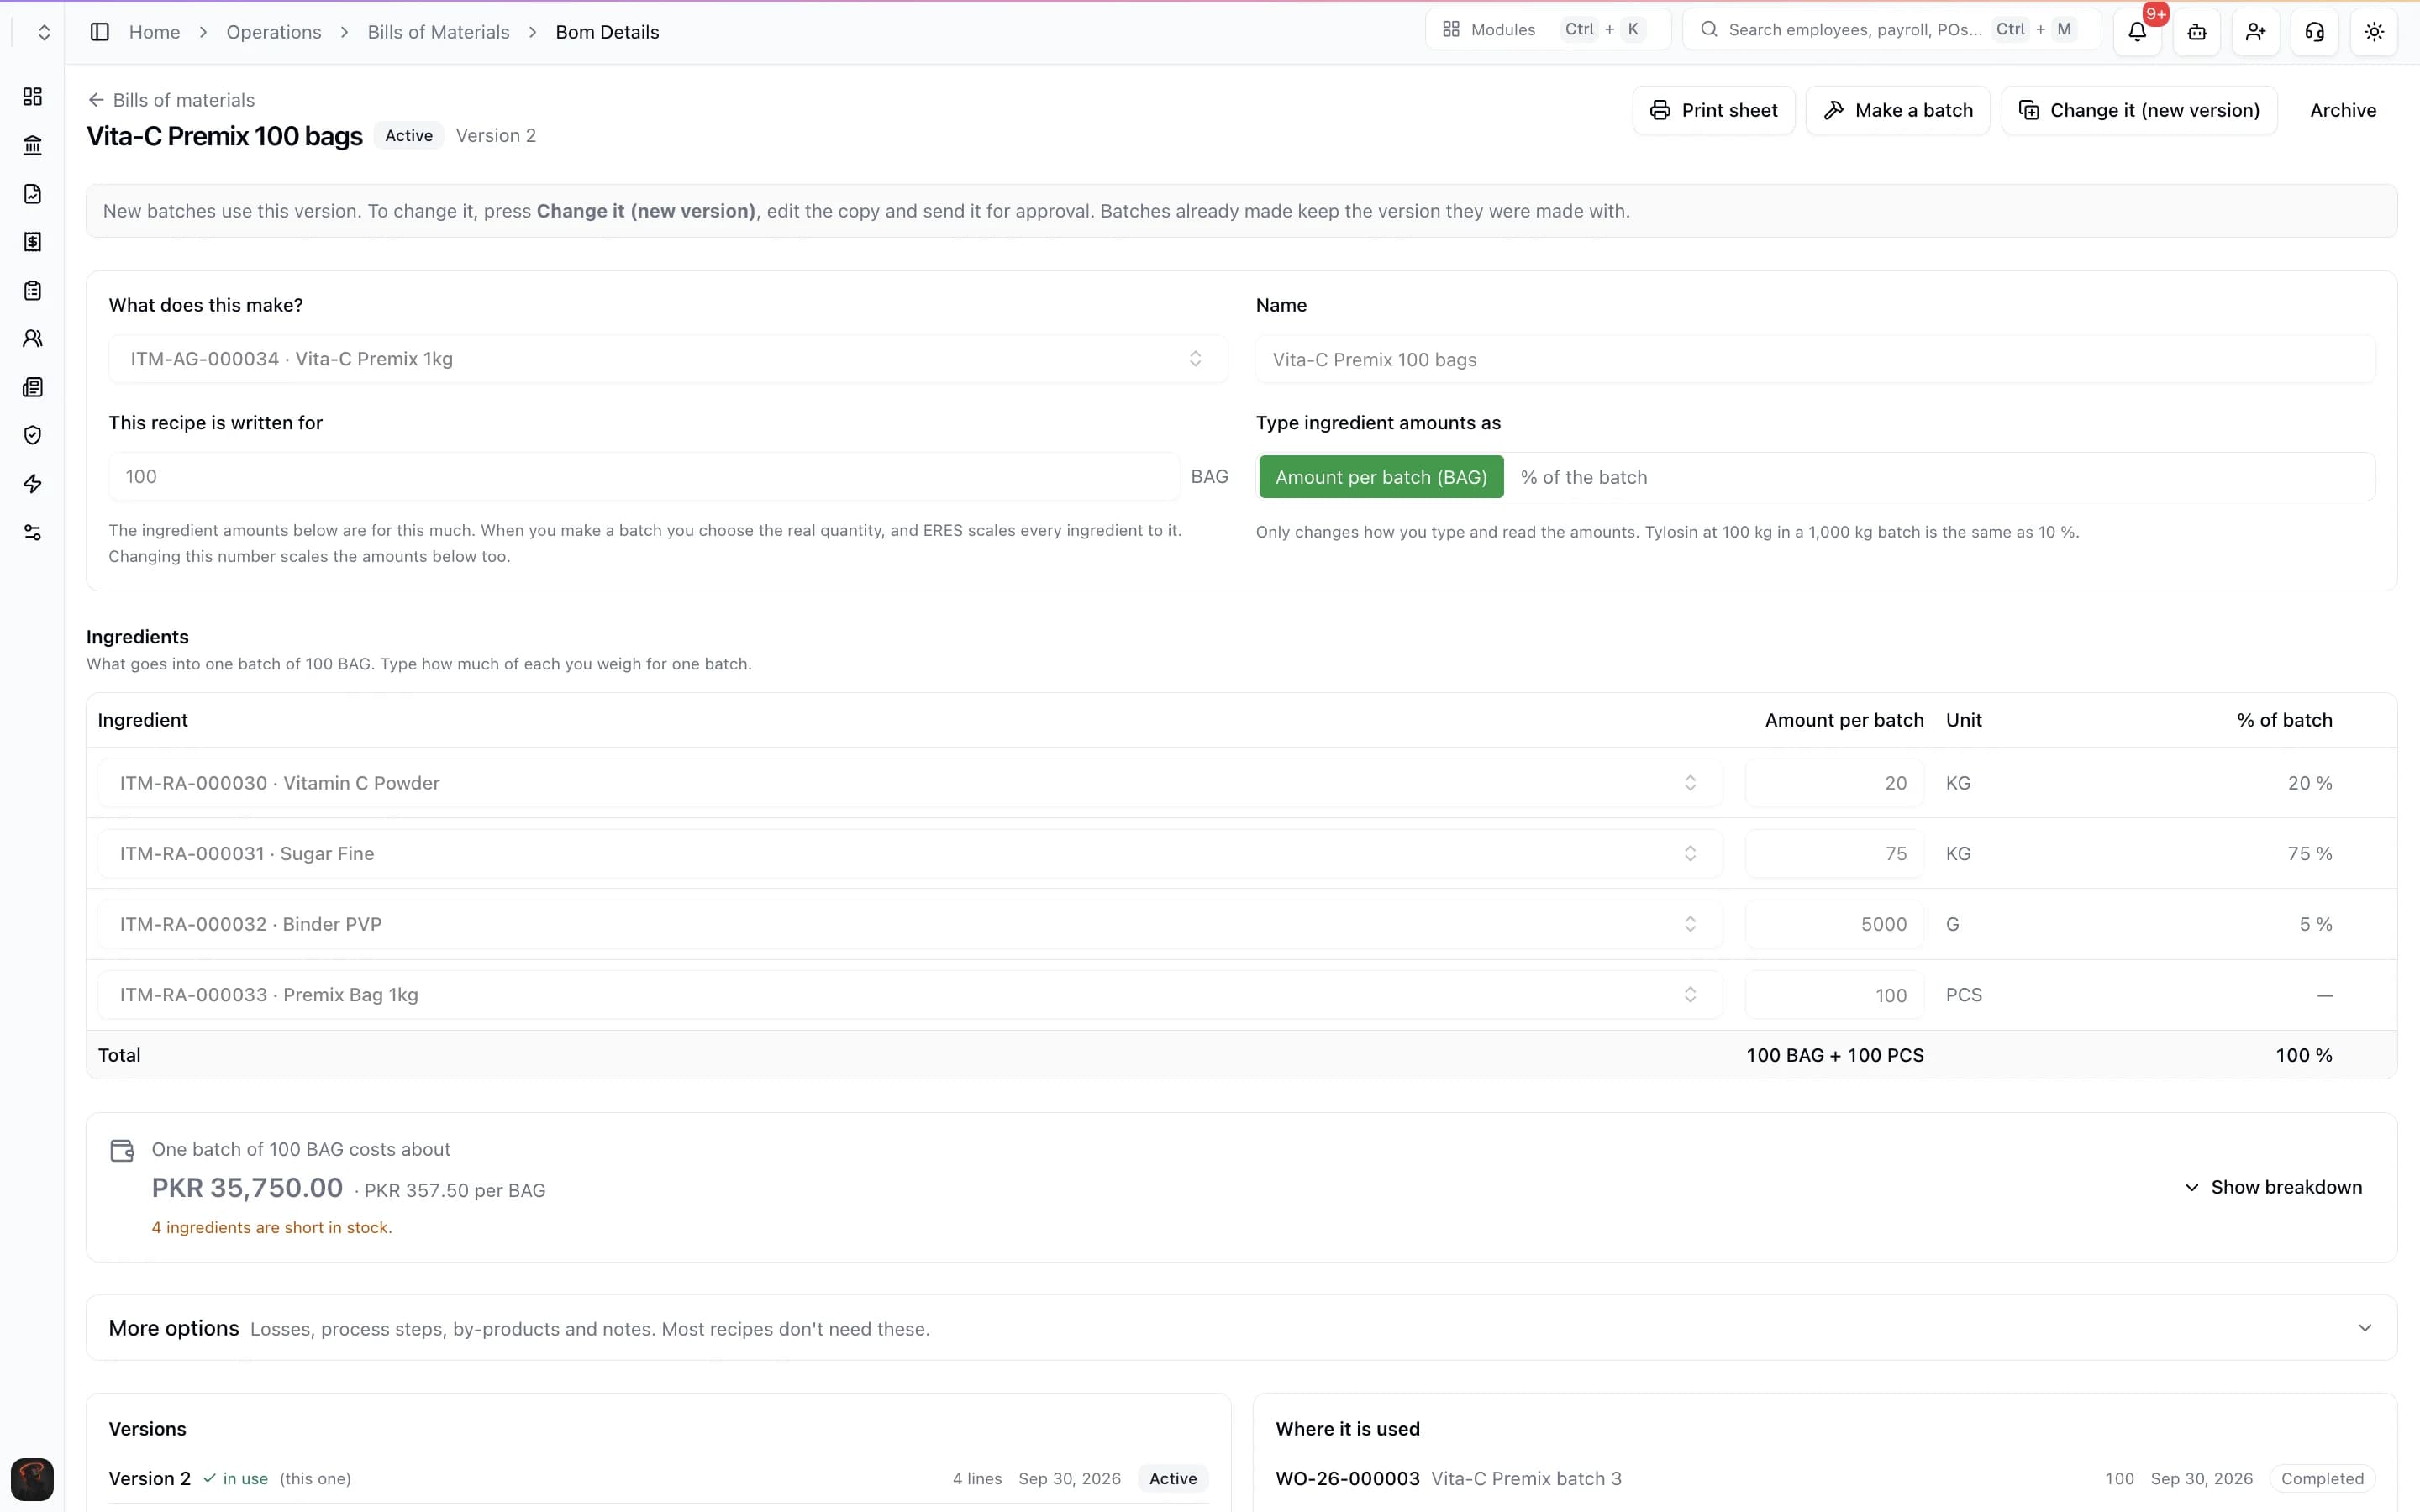
Task: Click the user avatar at bottom left
Action: click(x=32, y=1479)
